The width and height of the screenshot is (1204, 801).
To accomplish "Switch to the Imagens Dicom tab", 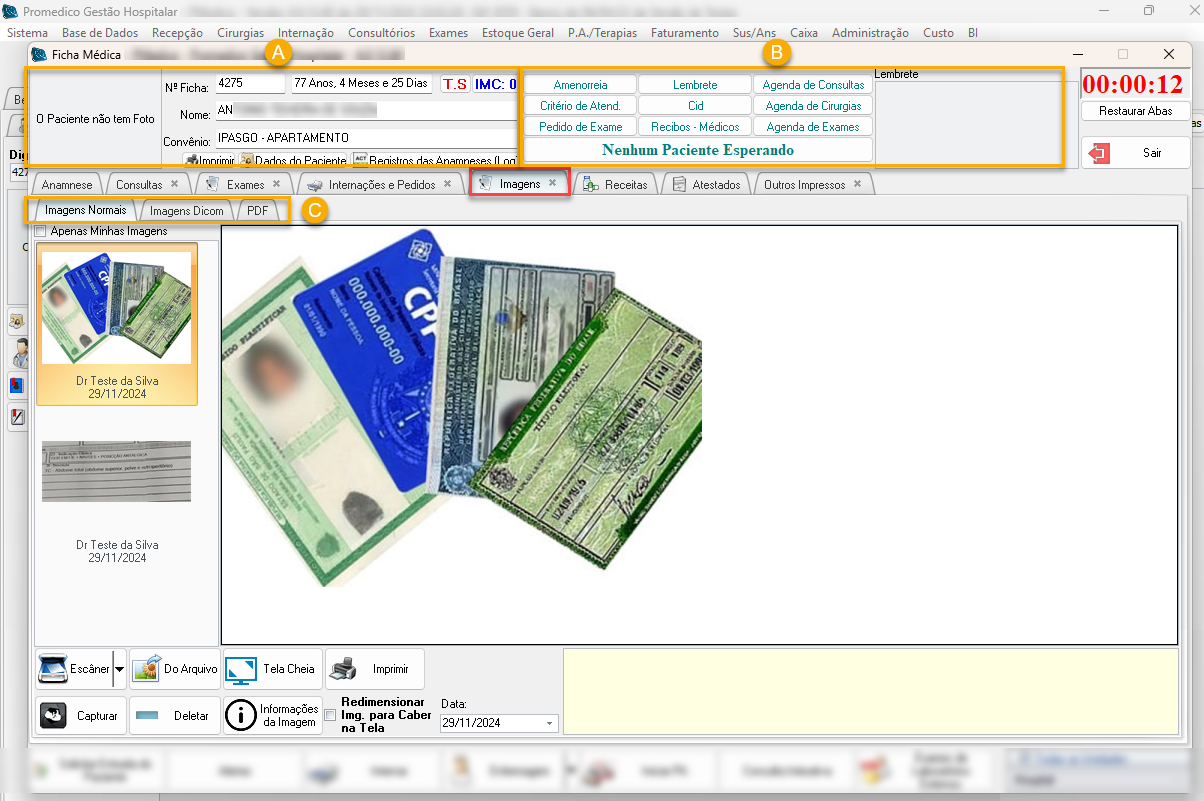I will 187,211.
